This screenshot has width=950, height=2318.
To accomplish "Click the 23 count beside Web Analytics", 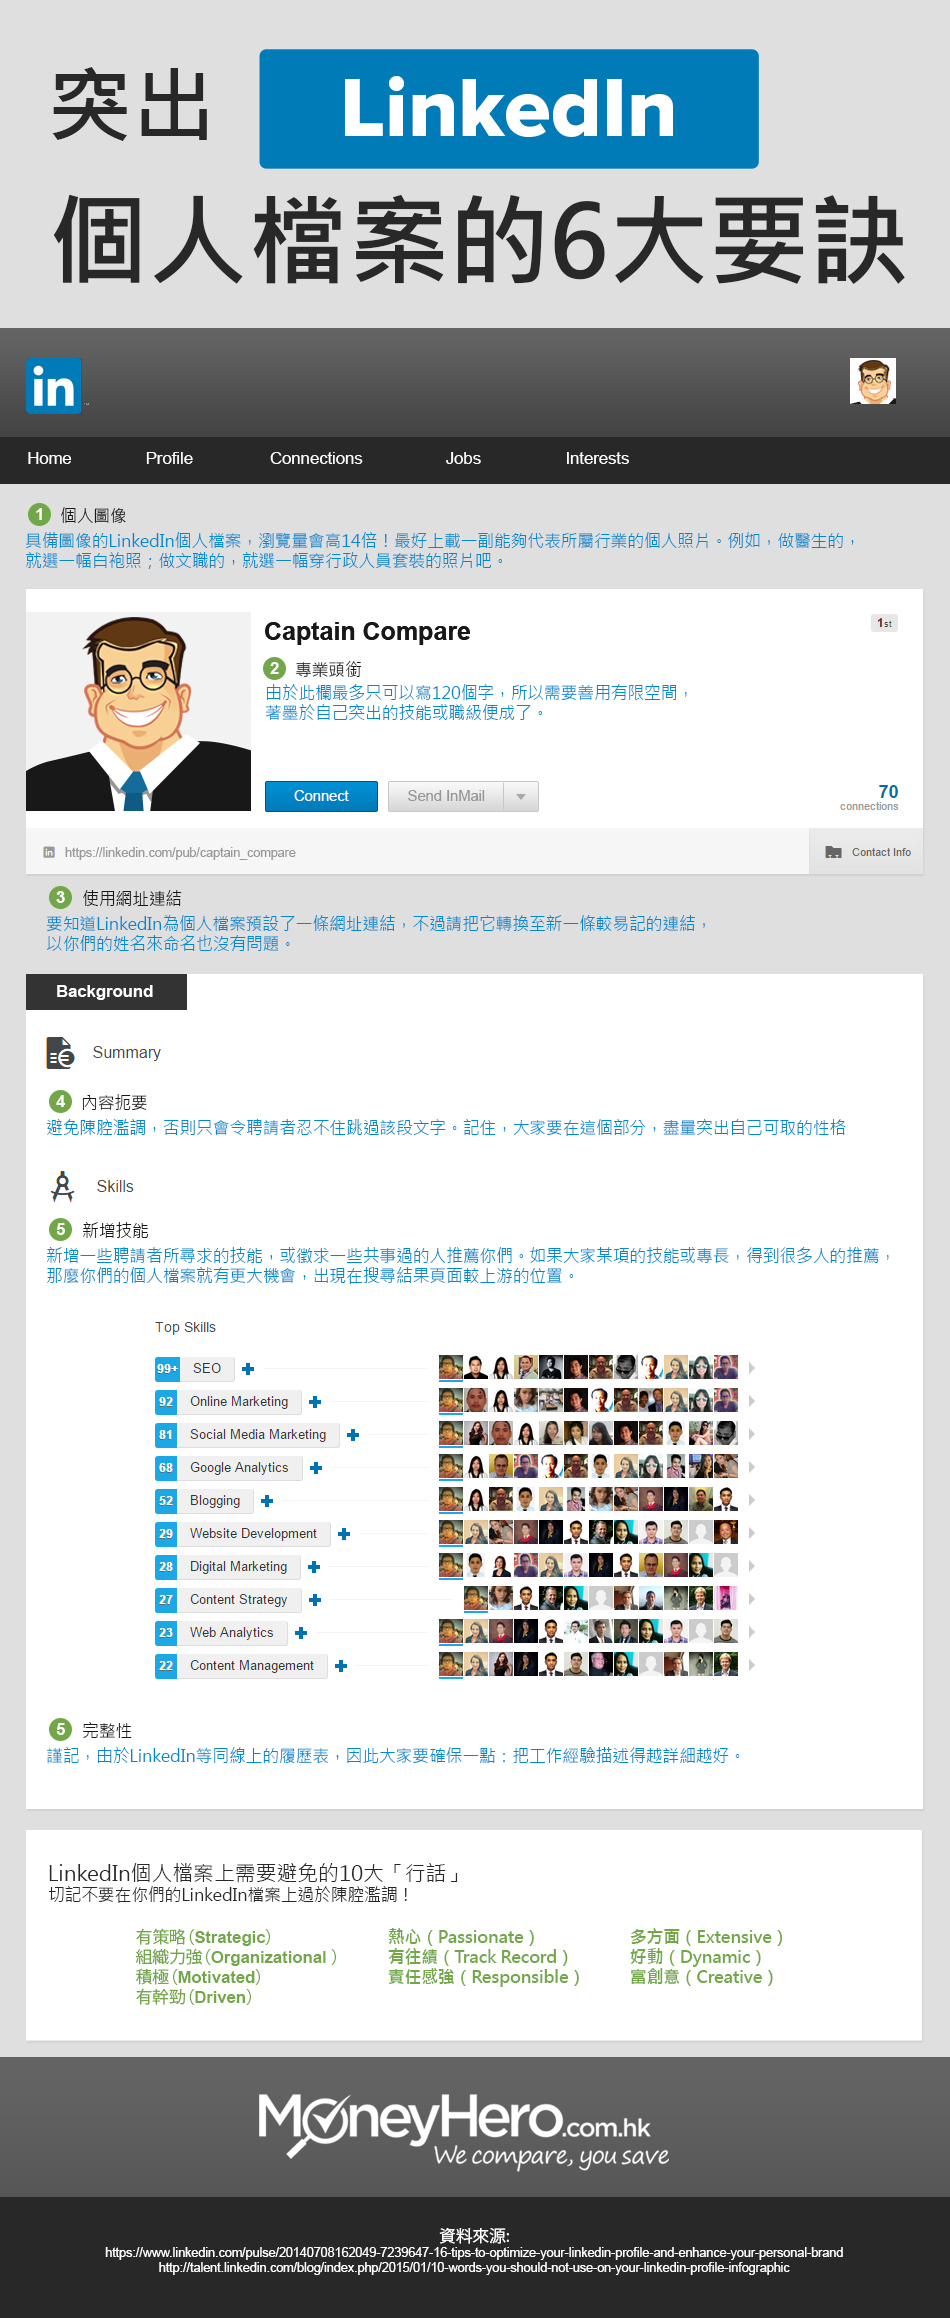I will (166, 1632).
